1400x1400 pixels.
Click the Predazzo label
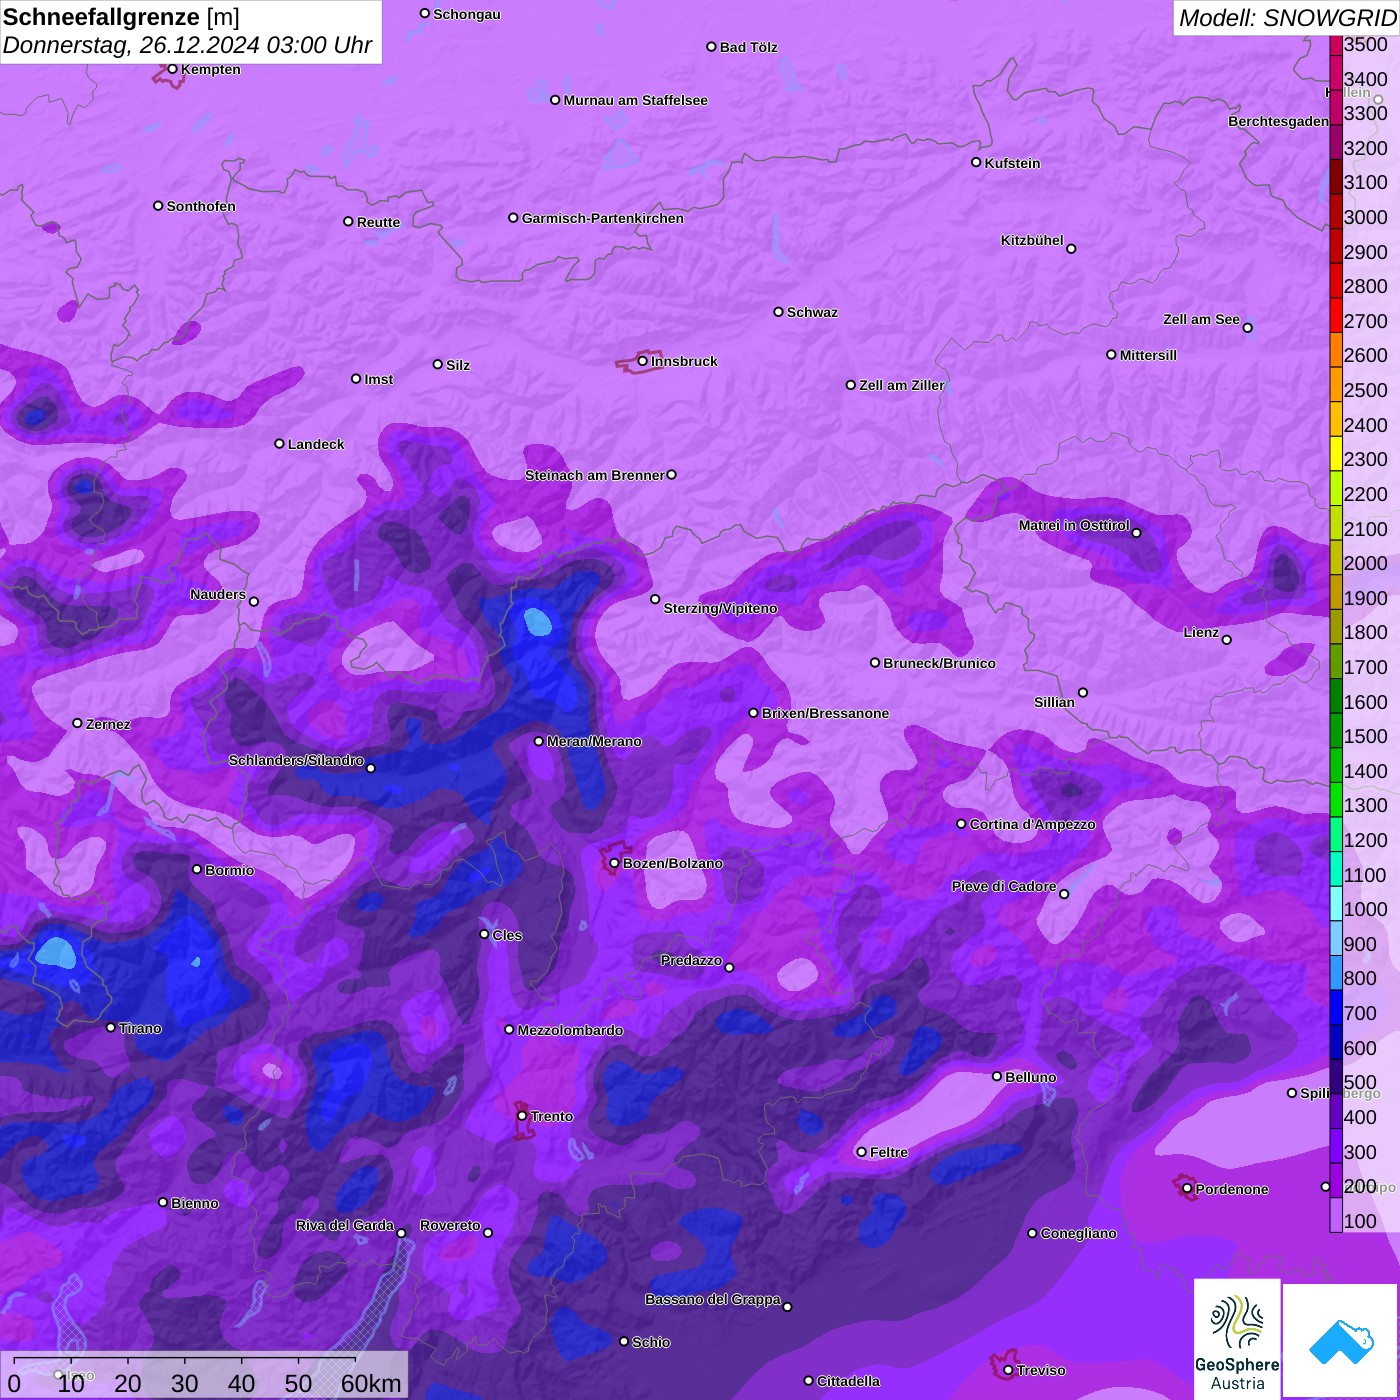click(x=691, y=960)
